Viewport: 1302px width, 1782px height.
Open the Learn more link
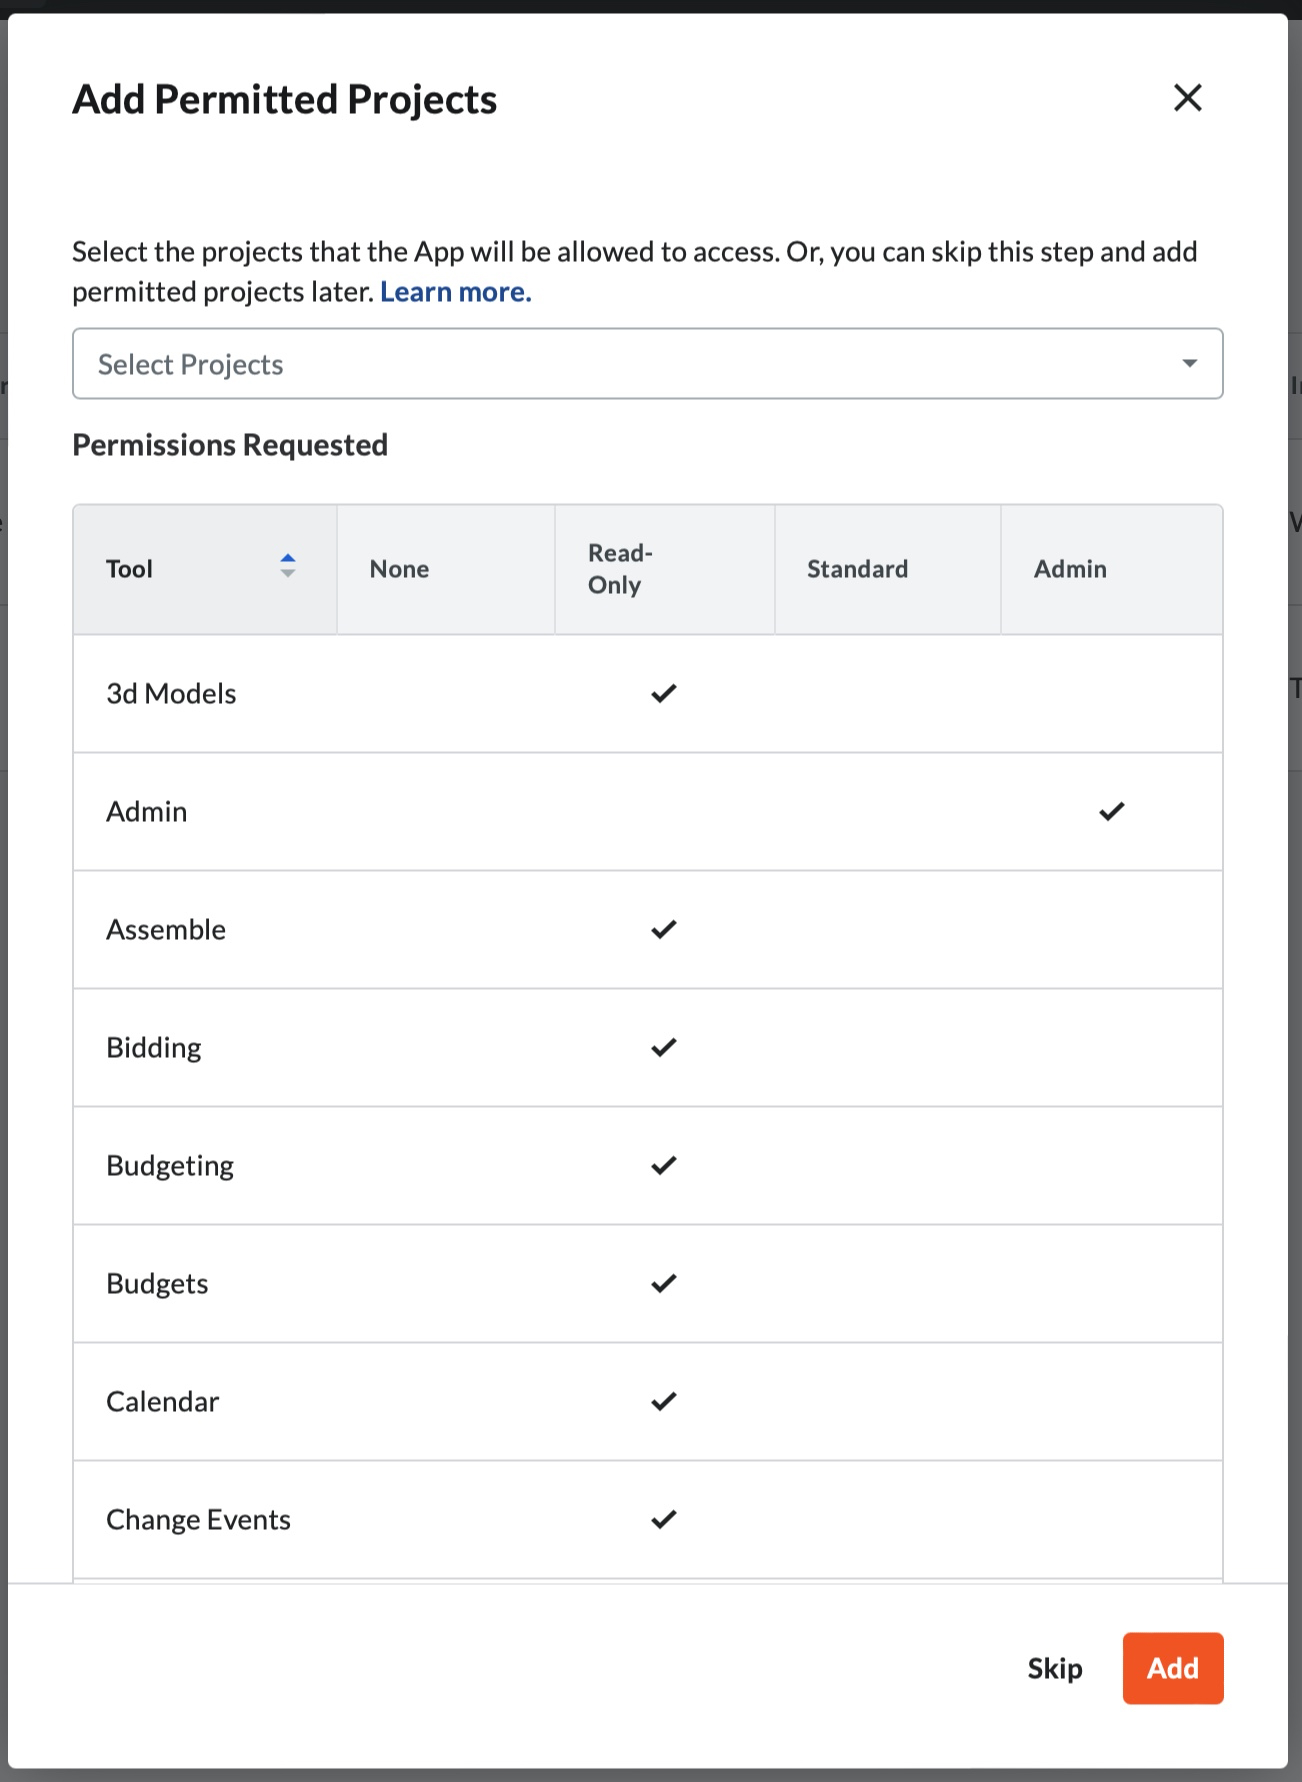pos(455,292)
